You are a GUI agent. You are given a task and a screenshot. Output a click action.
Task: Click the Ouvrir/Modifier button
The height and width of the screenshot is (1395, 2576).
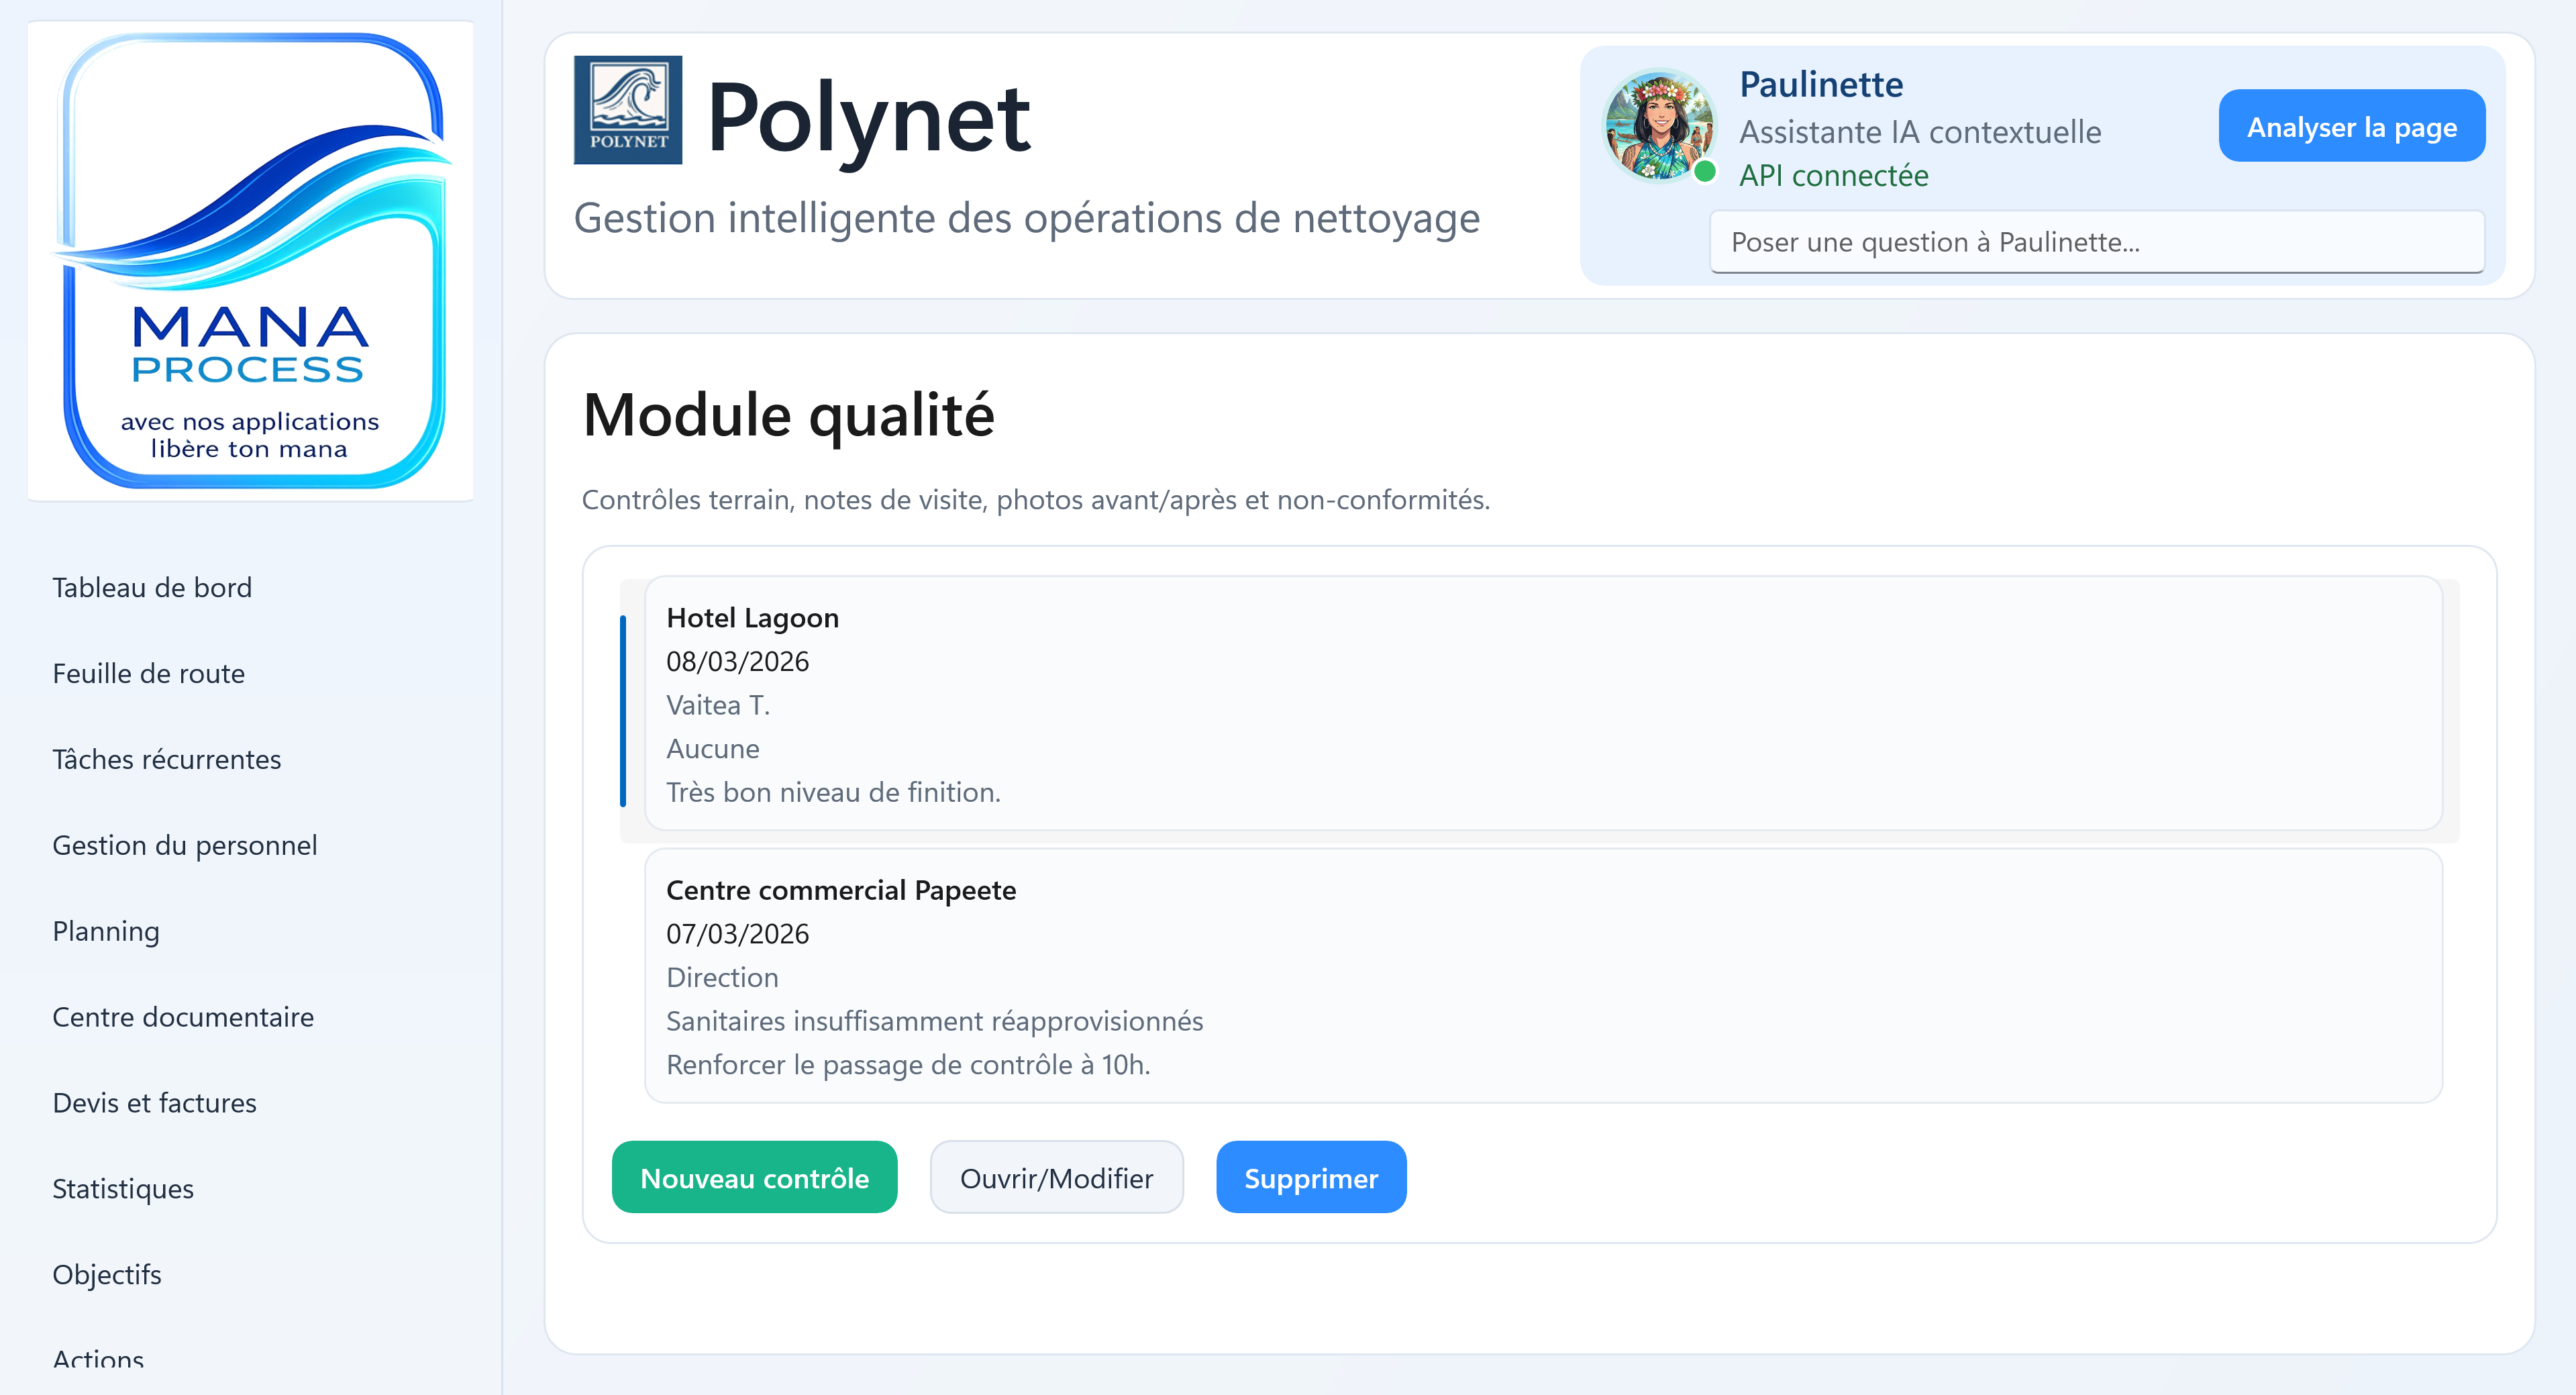1056,1178
